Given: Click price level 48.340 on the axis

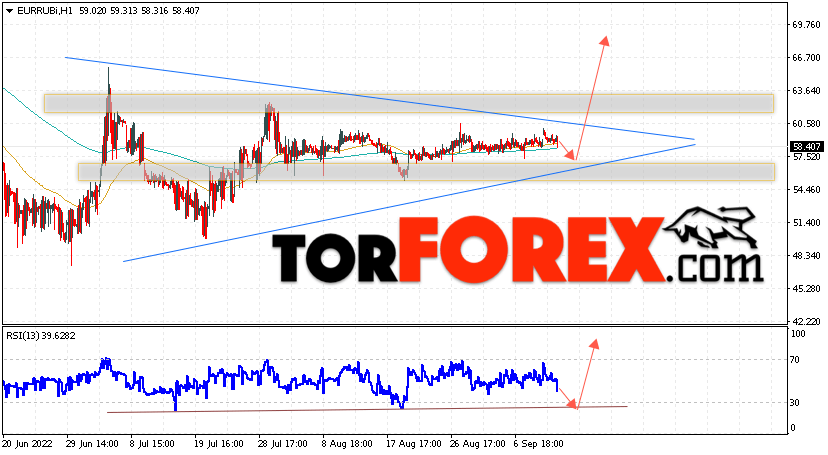Looking at the screenshot, I should (806, 255).
